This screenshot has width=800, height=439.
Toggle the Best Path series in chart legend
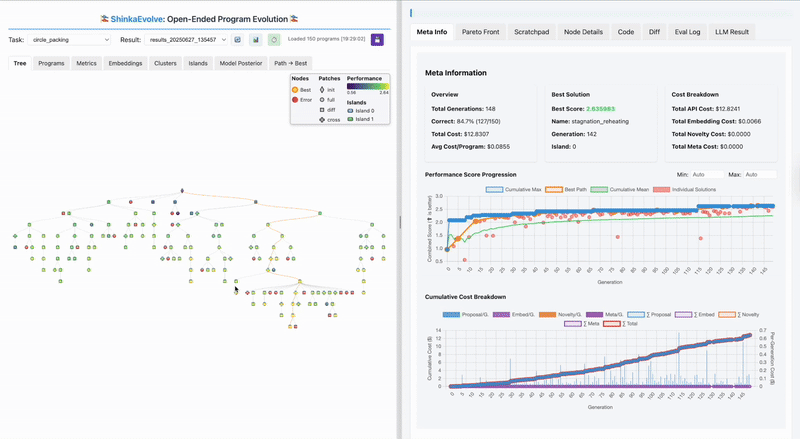point(572,187)
